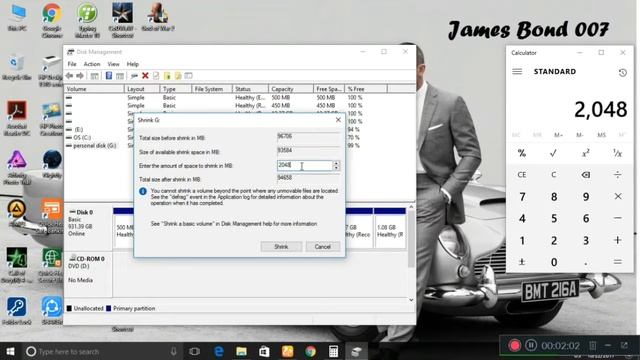
Task: Sort by the Capacity column header
Action: pyautogui.click(x=291, y=89)
